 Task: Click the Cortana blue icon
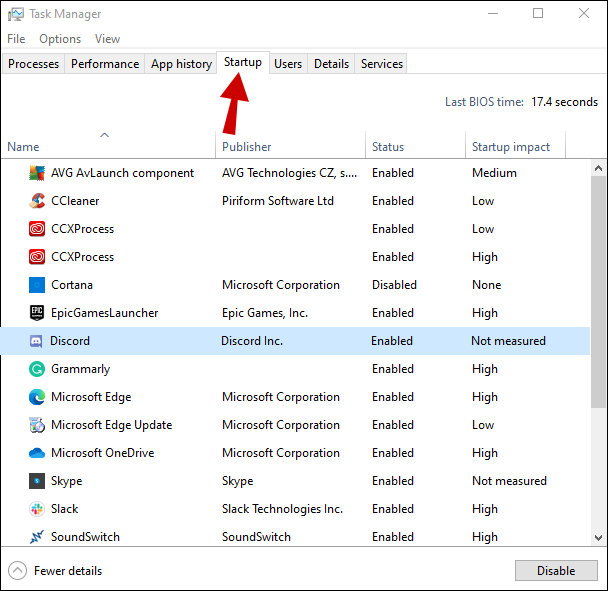point(37,285)
